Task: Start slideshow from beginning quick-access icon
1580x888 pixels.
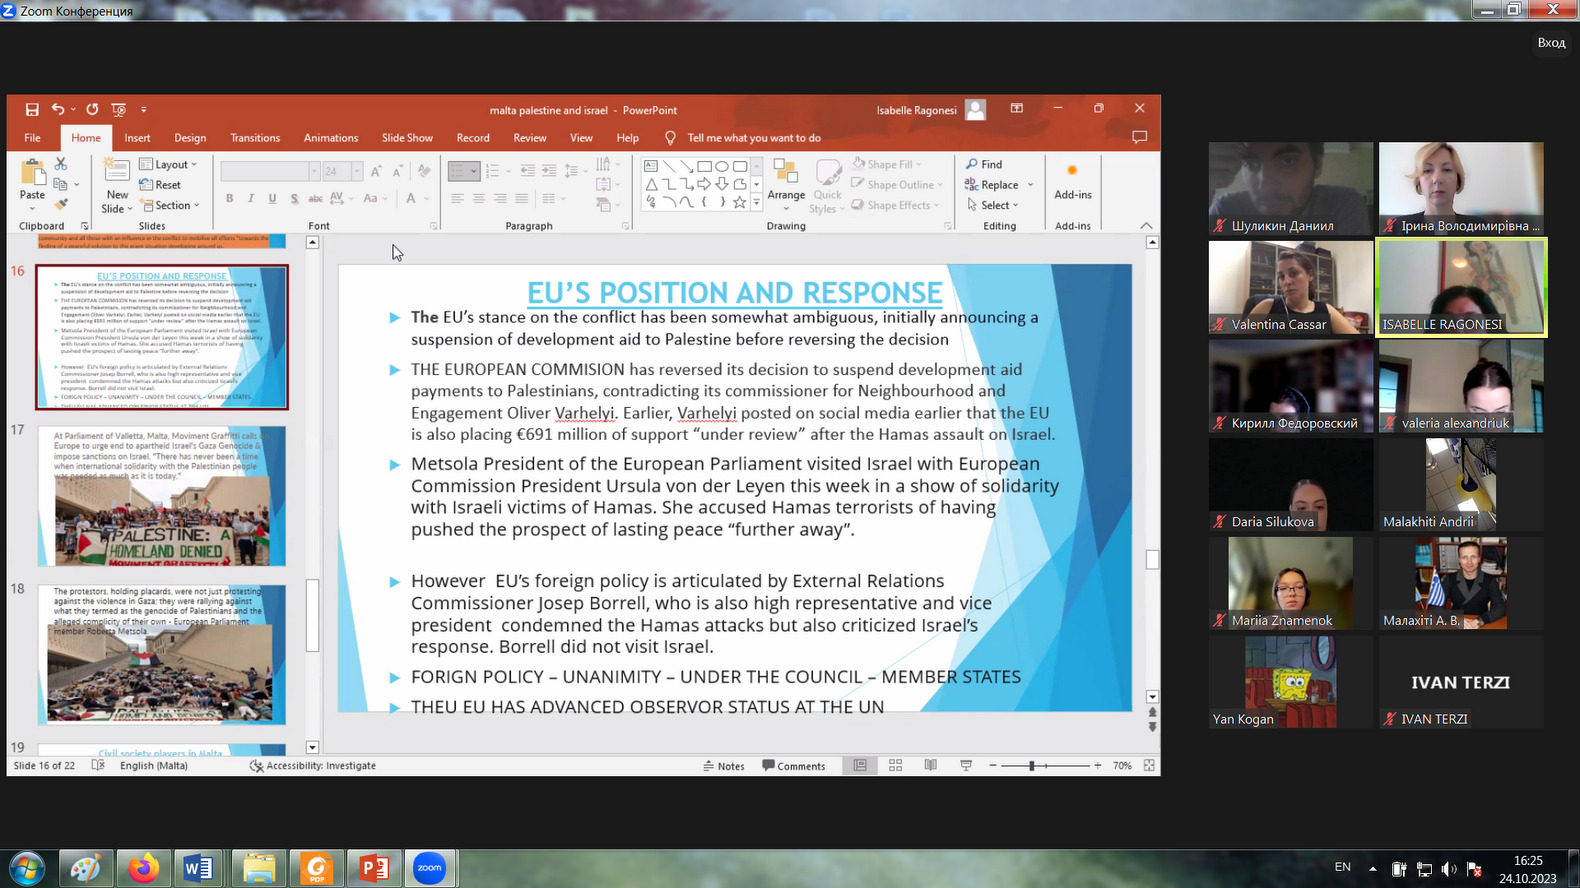Action: [x=119, y=110]
